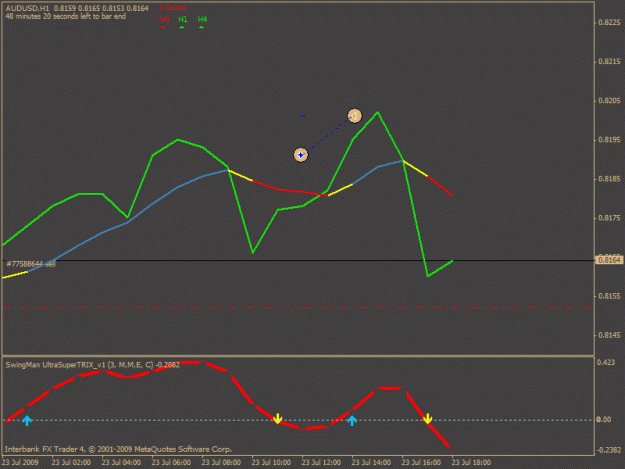Click the 0.00 indicator scale value

tap(604, 419)
